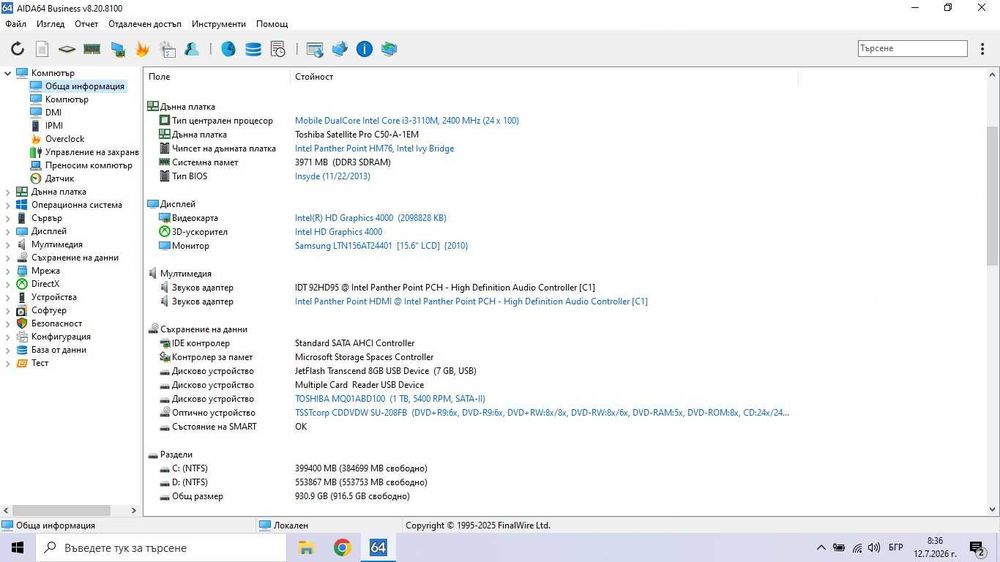This screenshot has width=1000, height=562.
Task: Open the Изглед menu
Action: click(50, 24)
